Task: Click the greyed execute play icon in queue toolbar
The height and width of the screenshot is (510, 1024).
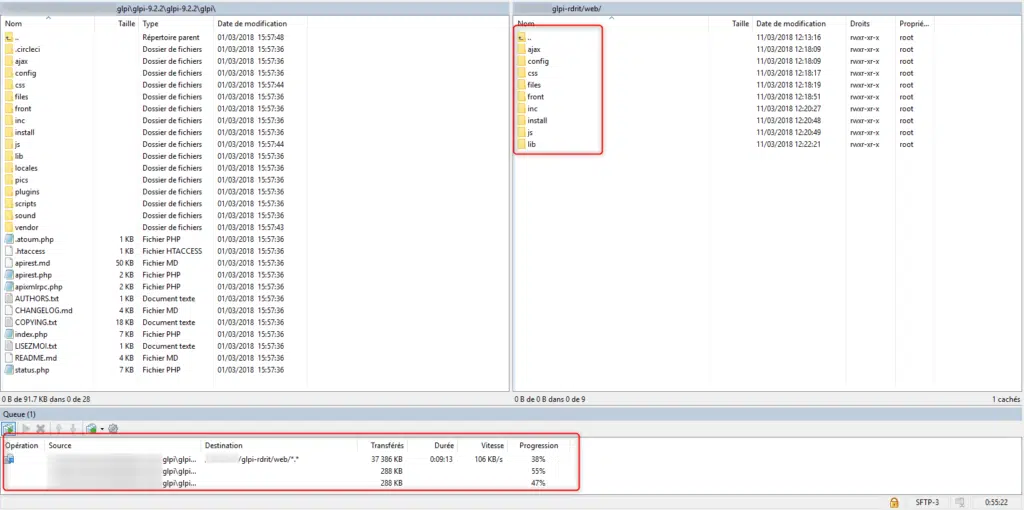Action: [x=27, y=428]
